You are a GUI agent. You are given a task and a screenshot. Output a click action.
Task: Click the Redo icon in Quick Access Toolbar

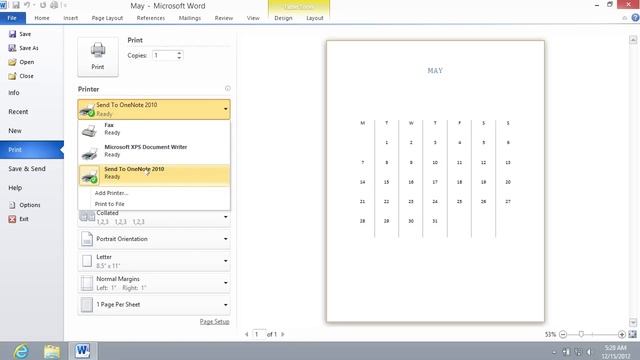(43, 5)
